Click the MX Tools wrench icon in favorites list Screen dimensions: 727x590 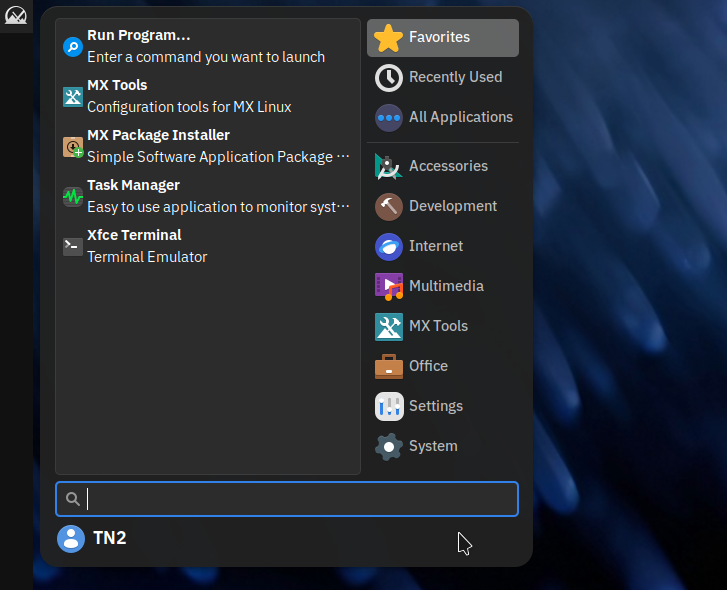pyautogui.click(x=73, y=96)
